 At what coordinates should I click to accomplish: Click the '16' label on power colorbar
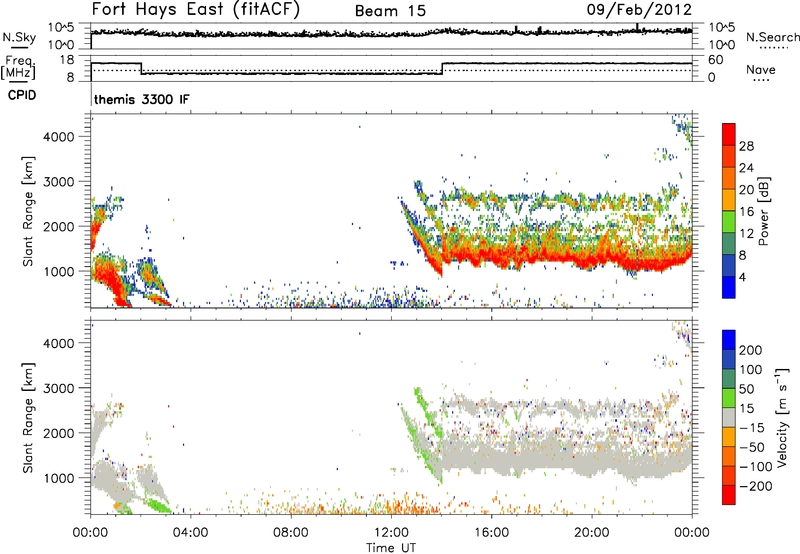(746, 211)
